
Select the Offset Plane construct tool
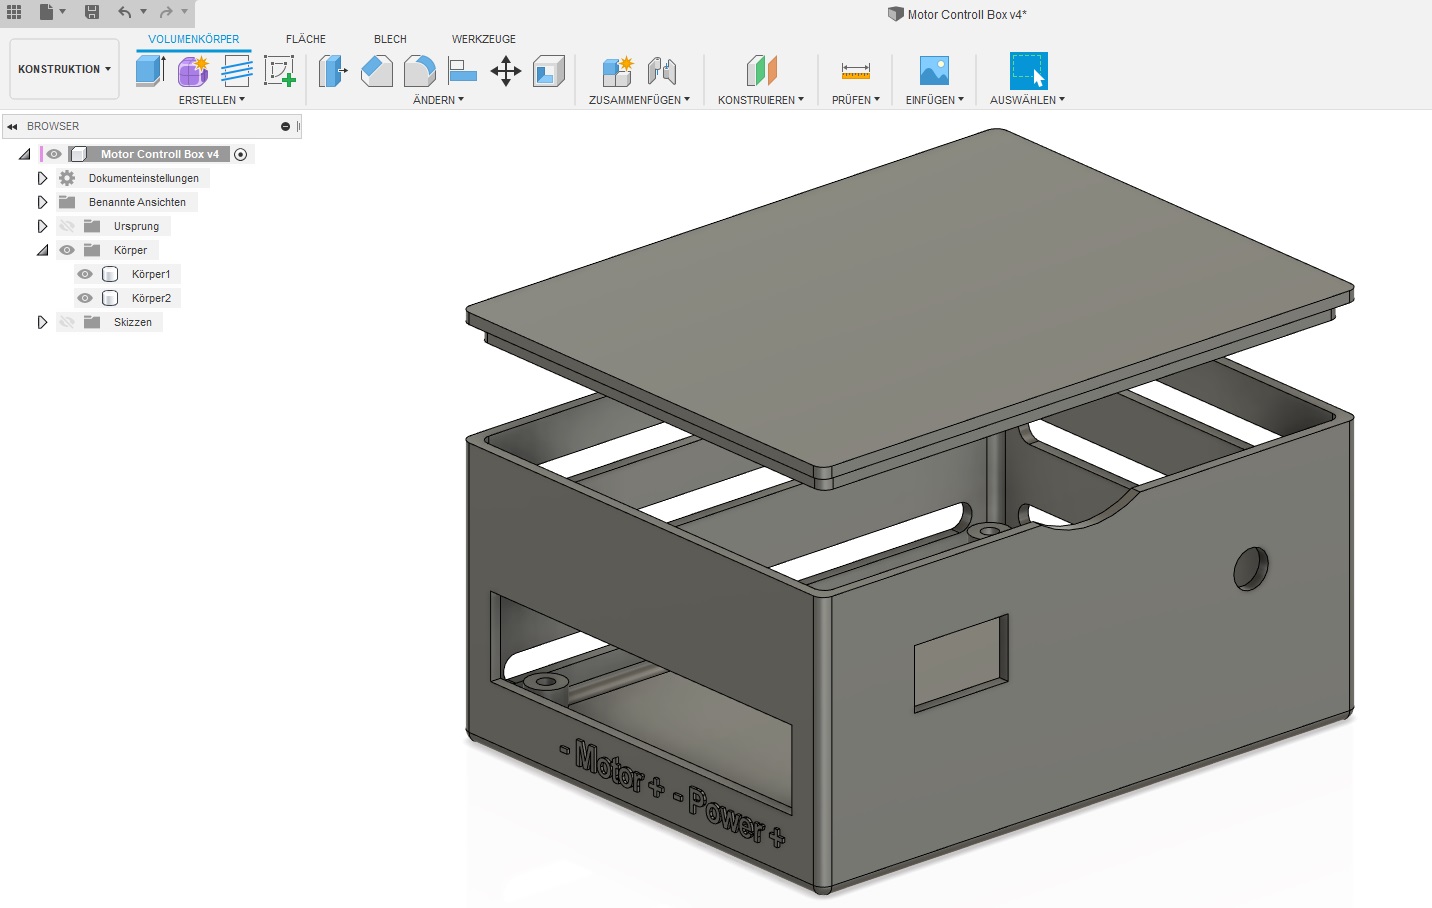(x=761, y=70)
